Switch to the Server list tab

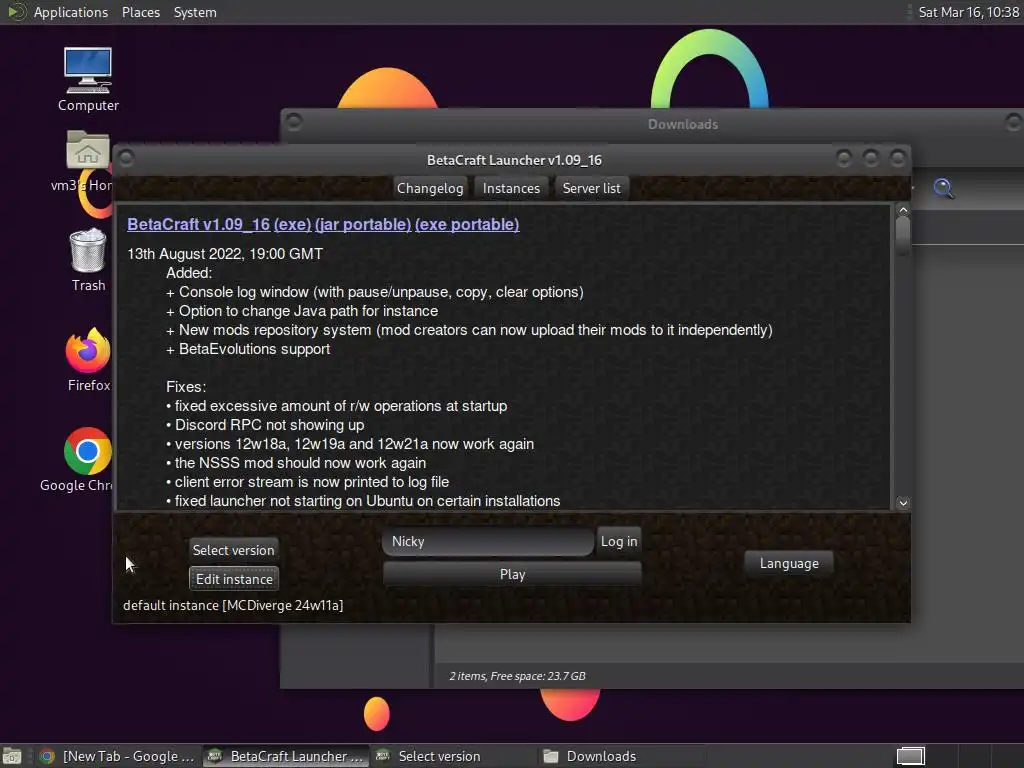592,188
